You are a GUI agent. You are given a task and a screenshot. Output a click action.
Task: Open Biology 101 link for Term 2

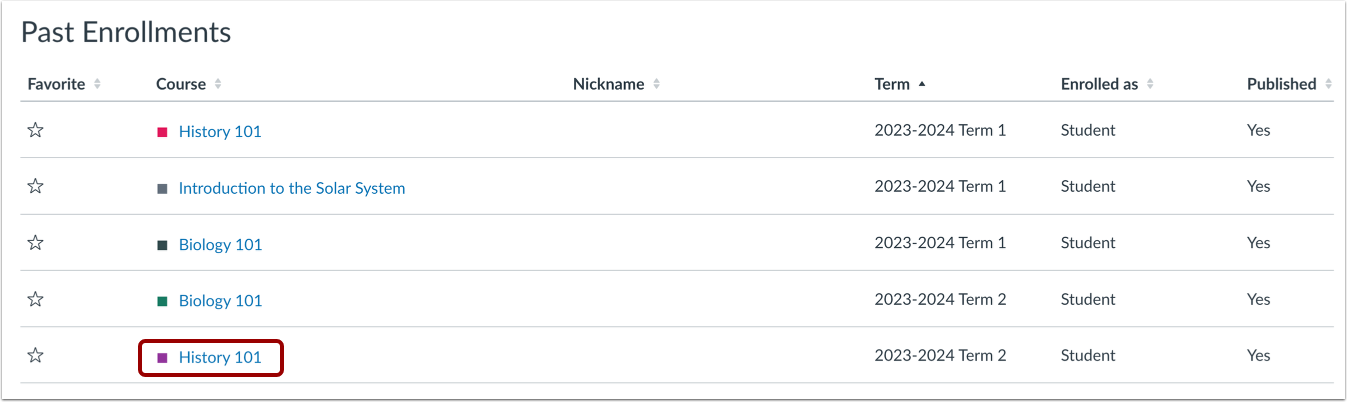[x=220, y=300]
